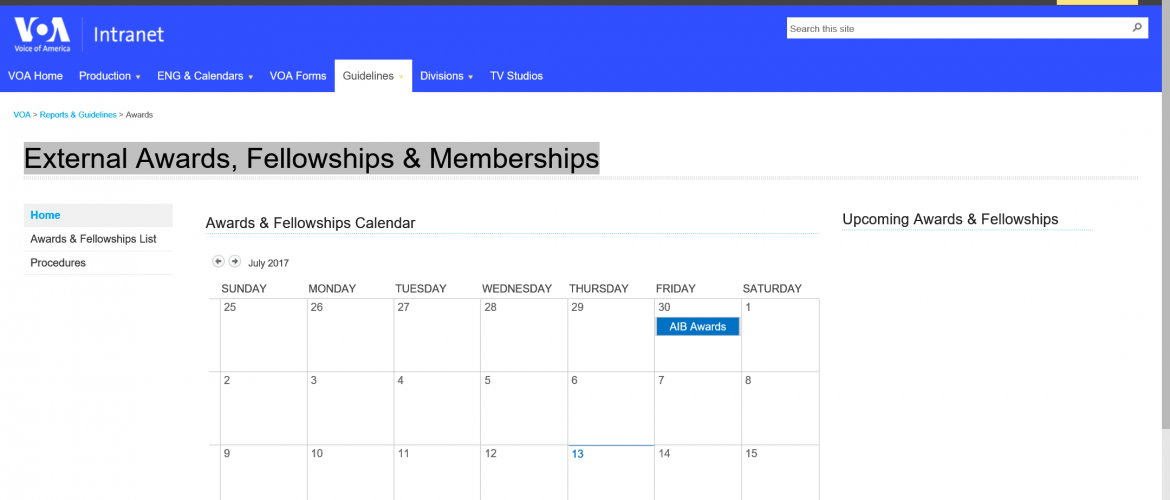This screenshot has width=1170, height=500.
Task: Click the Reports & Guidelines breadcrumb link
Action: point(78,115)
